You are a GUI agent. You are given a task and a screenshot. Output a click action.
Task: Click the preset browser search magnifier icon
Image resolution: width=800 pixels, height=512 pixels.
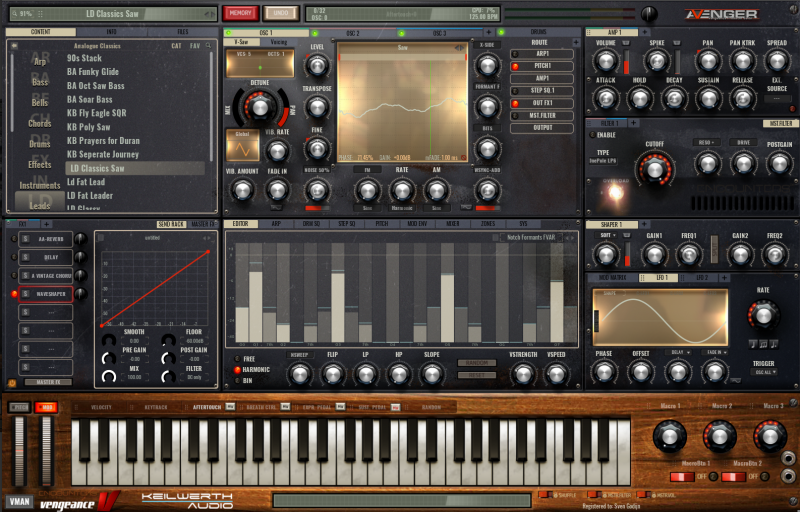208,46
